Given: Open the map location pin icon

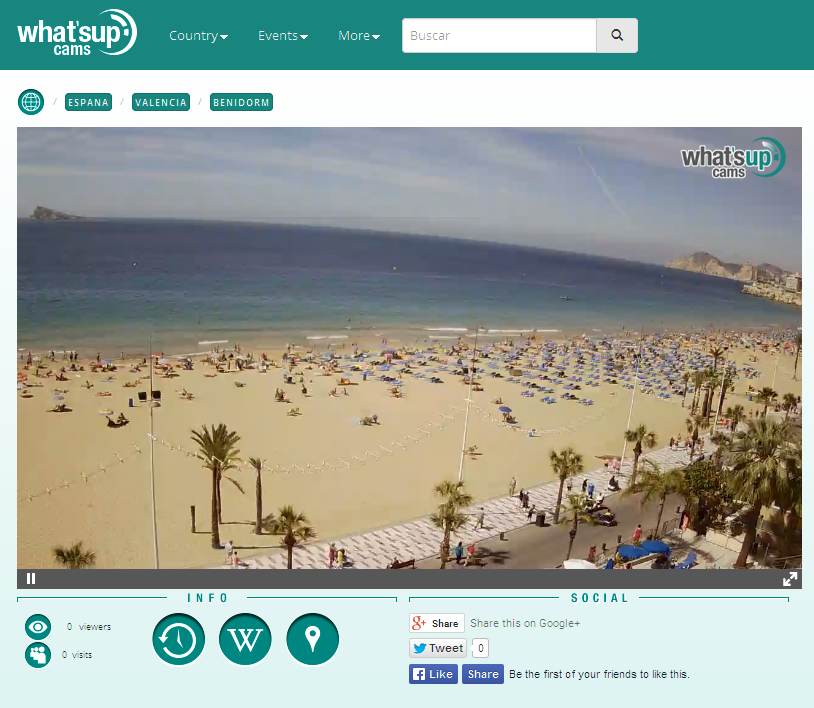Looking at the screenshot, I should (313, 639).
